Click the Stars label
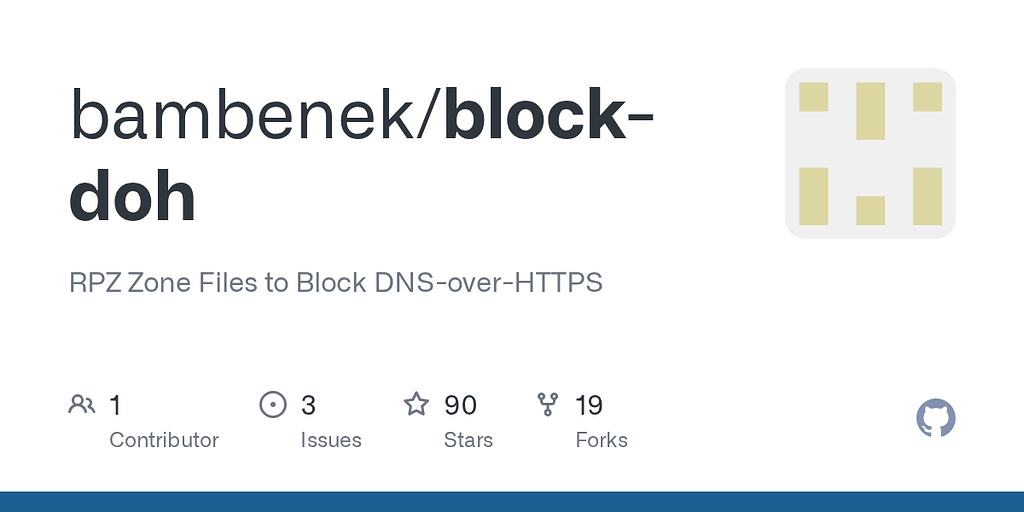 pos(469,440)
